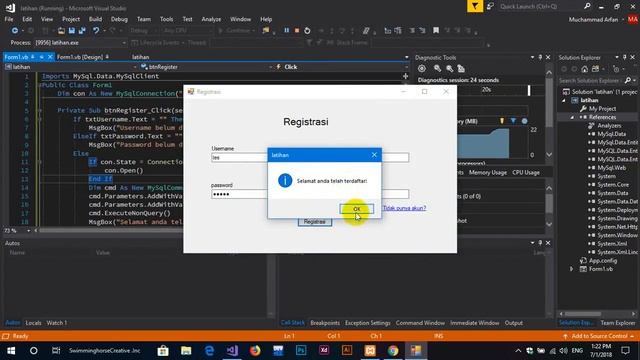Open the Analyze menu

[x=211, y=19]
